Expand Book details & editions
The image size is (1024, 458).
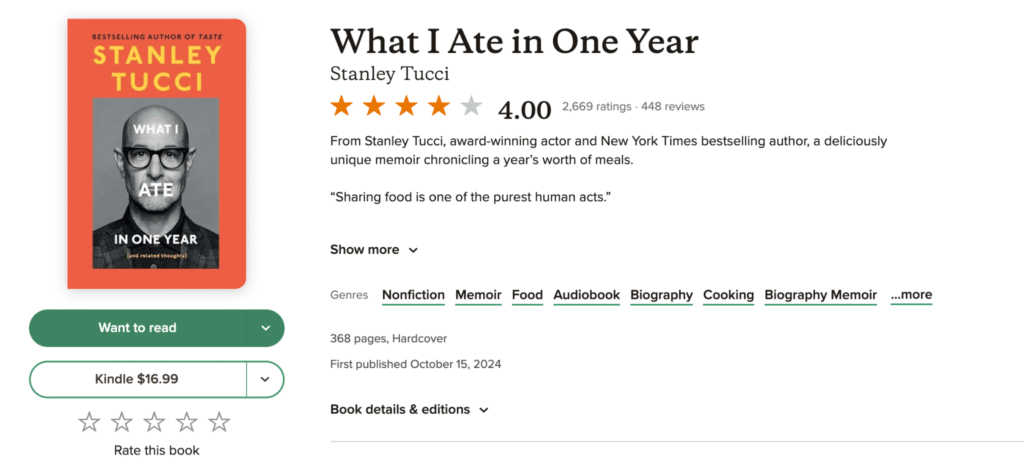409,410
